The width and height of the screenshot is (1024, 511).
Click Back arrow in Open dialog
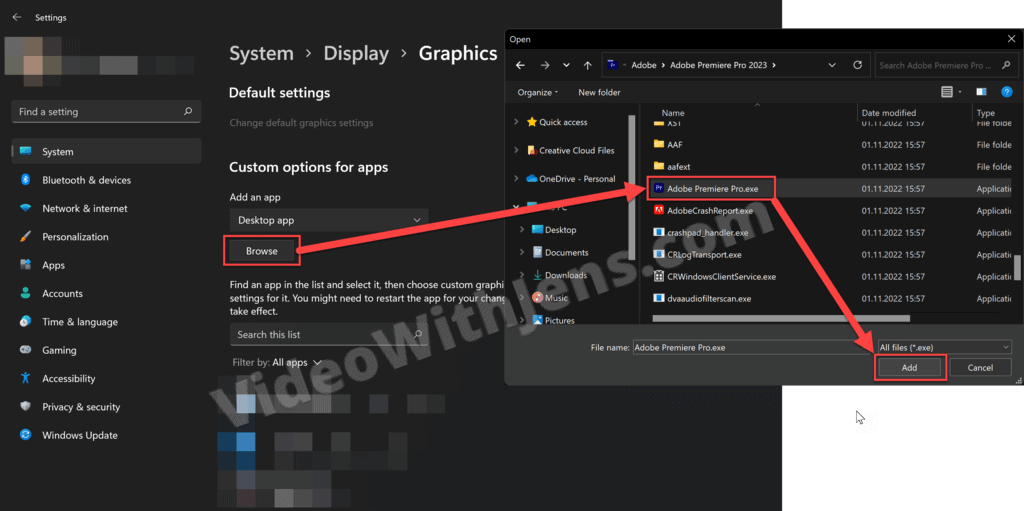coord(520,65)
